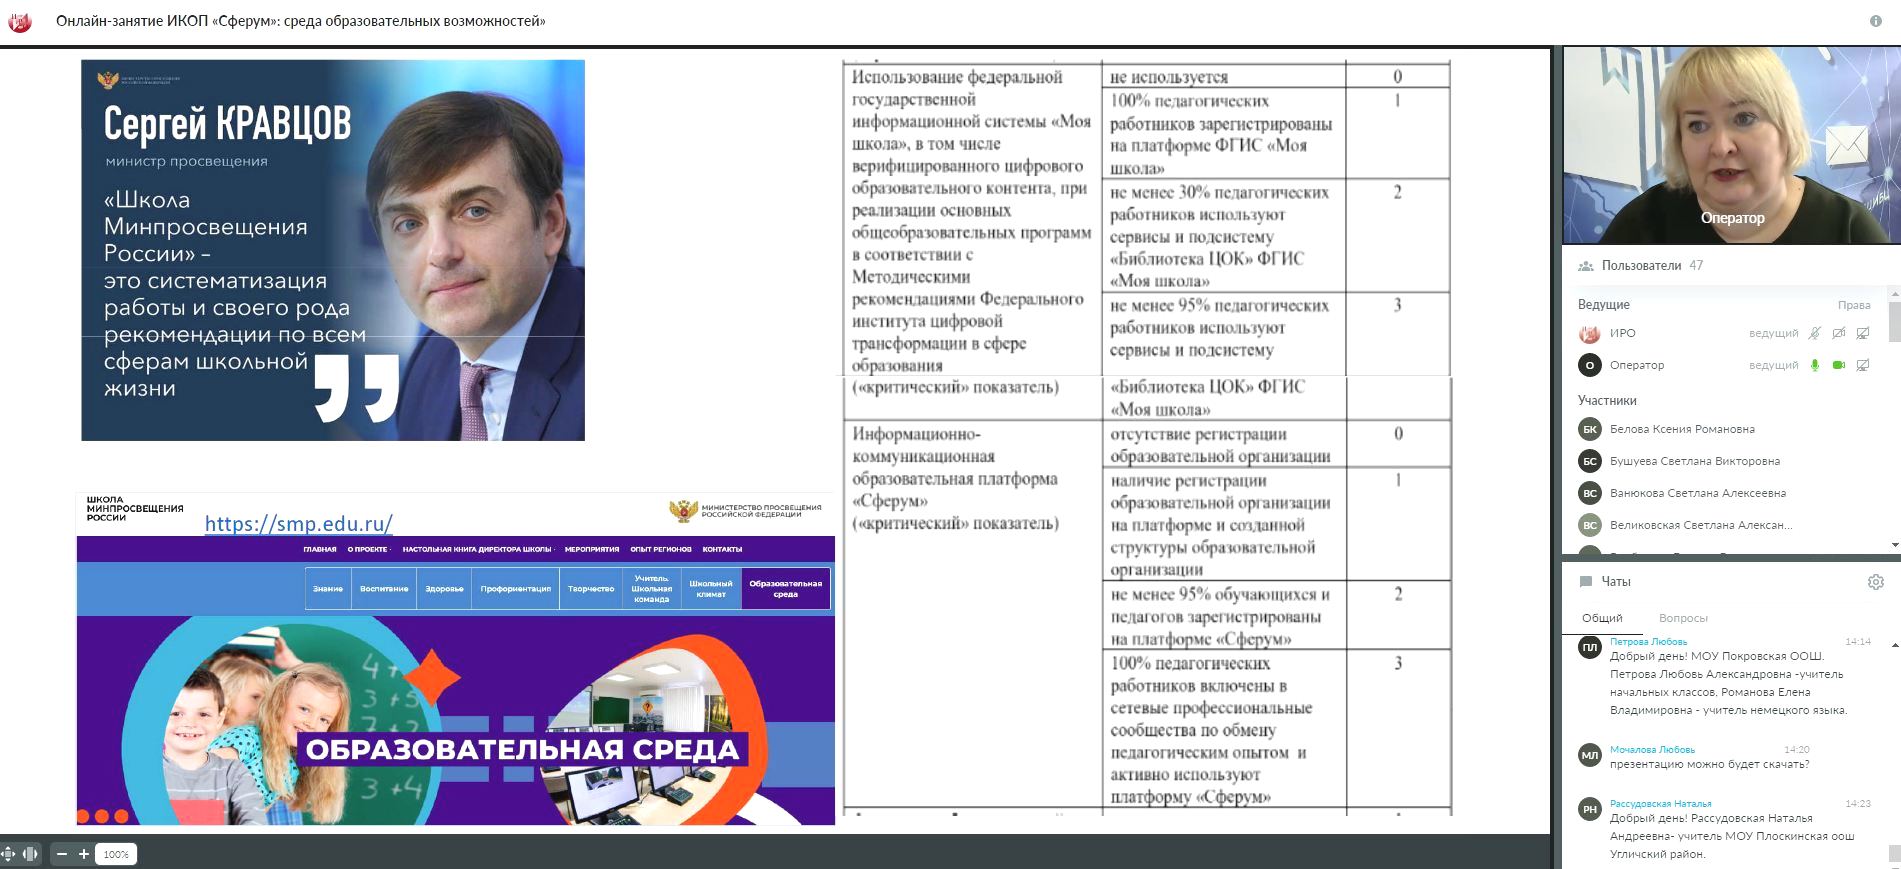Click sender name Петрова Любовь in chat
The image size is (1901, 869).
[1648, 642]
